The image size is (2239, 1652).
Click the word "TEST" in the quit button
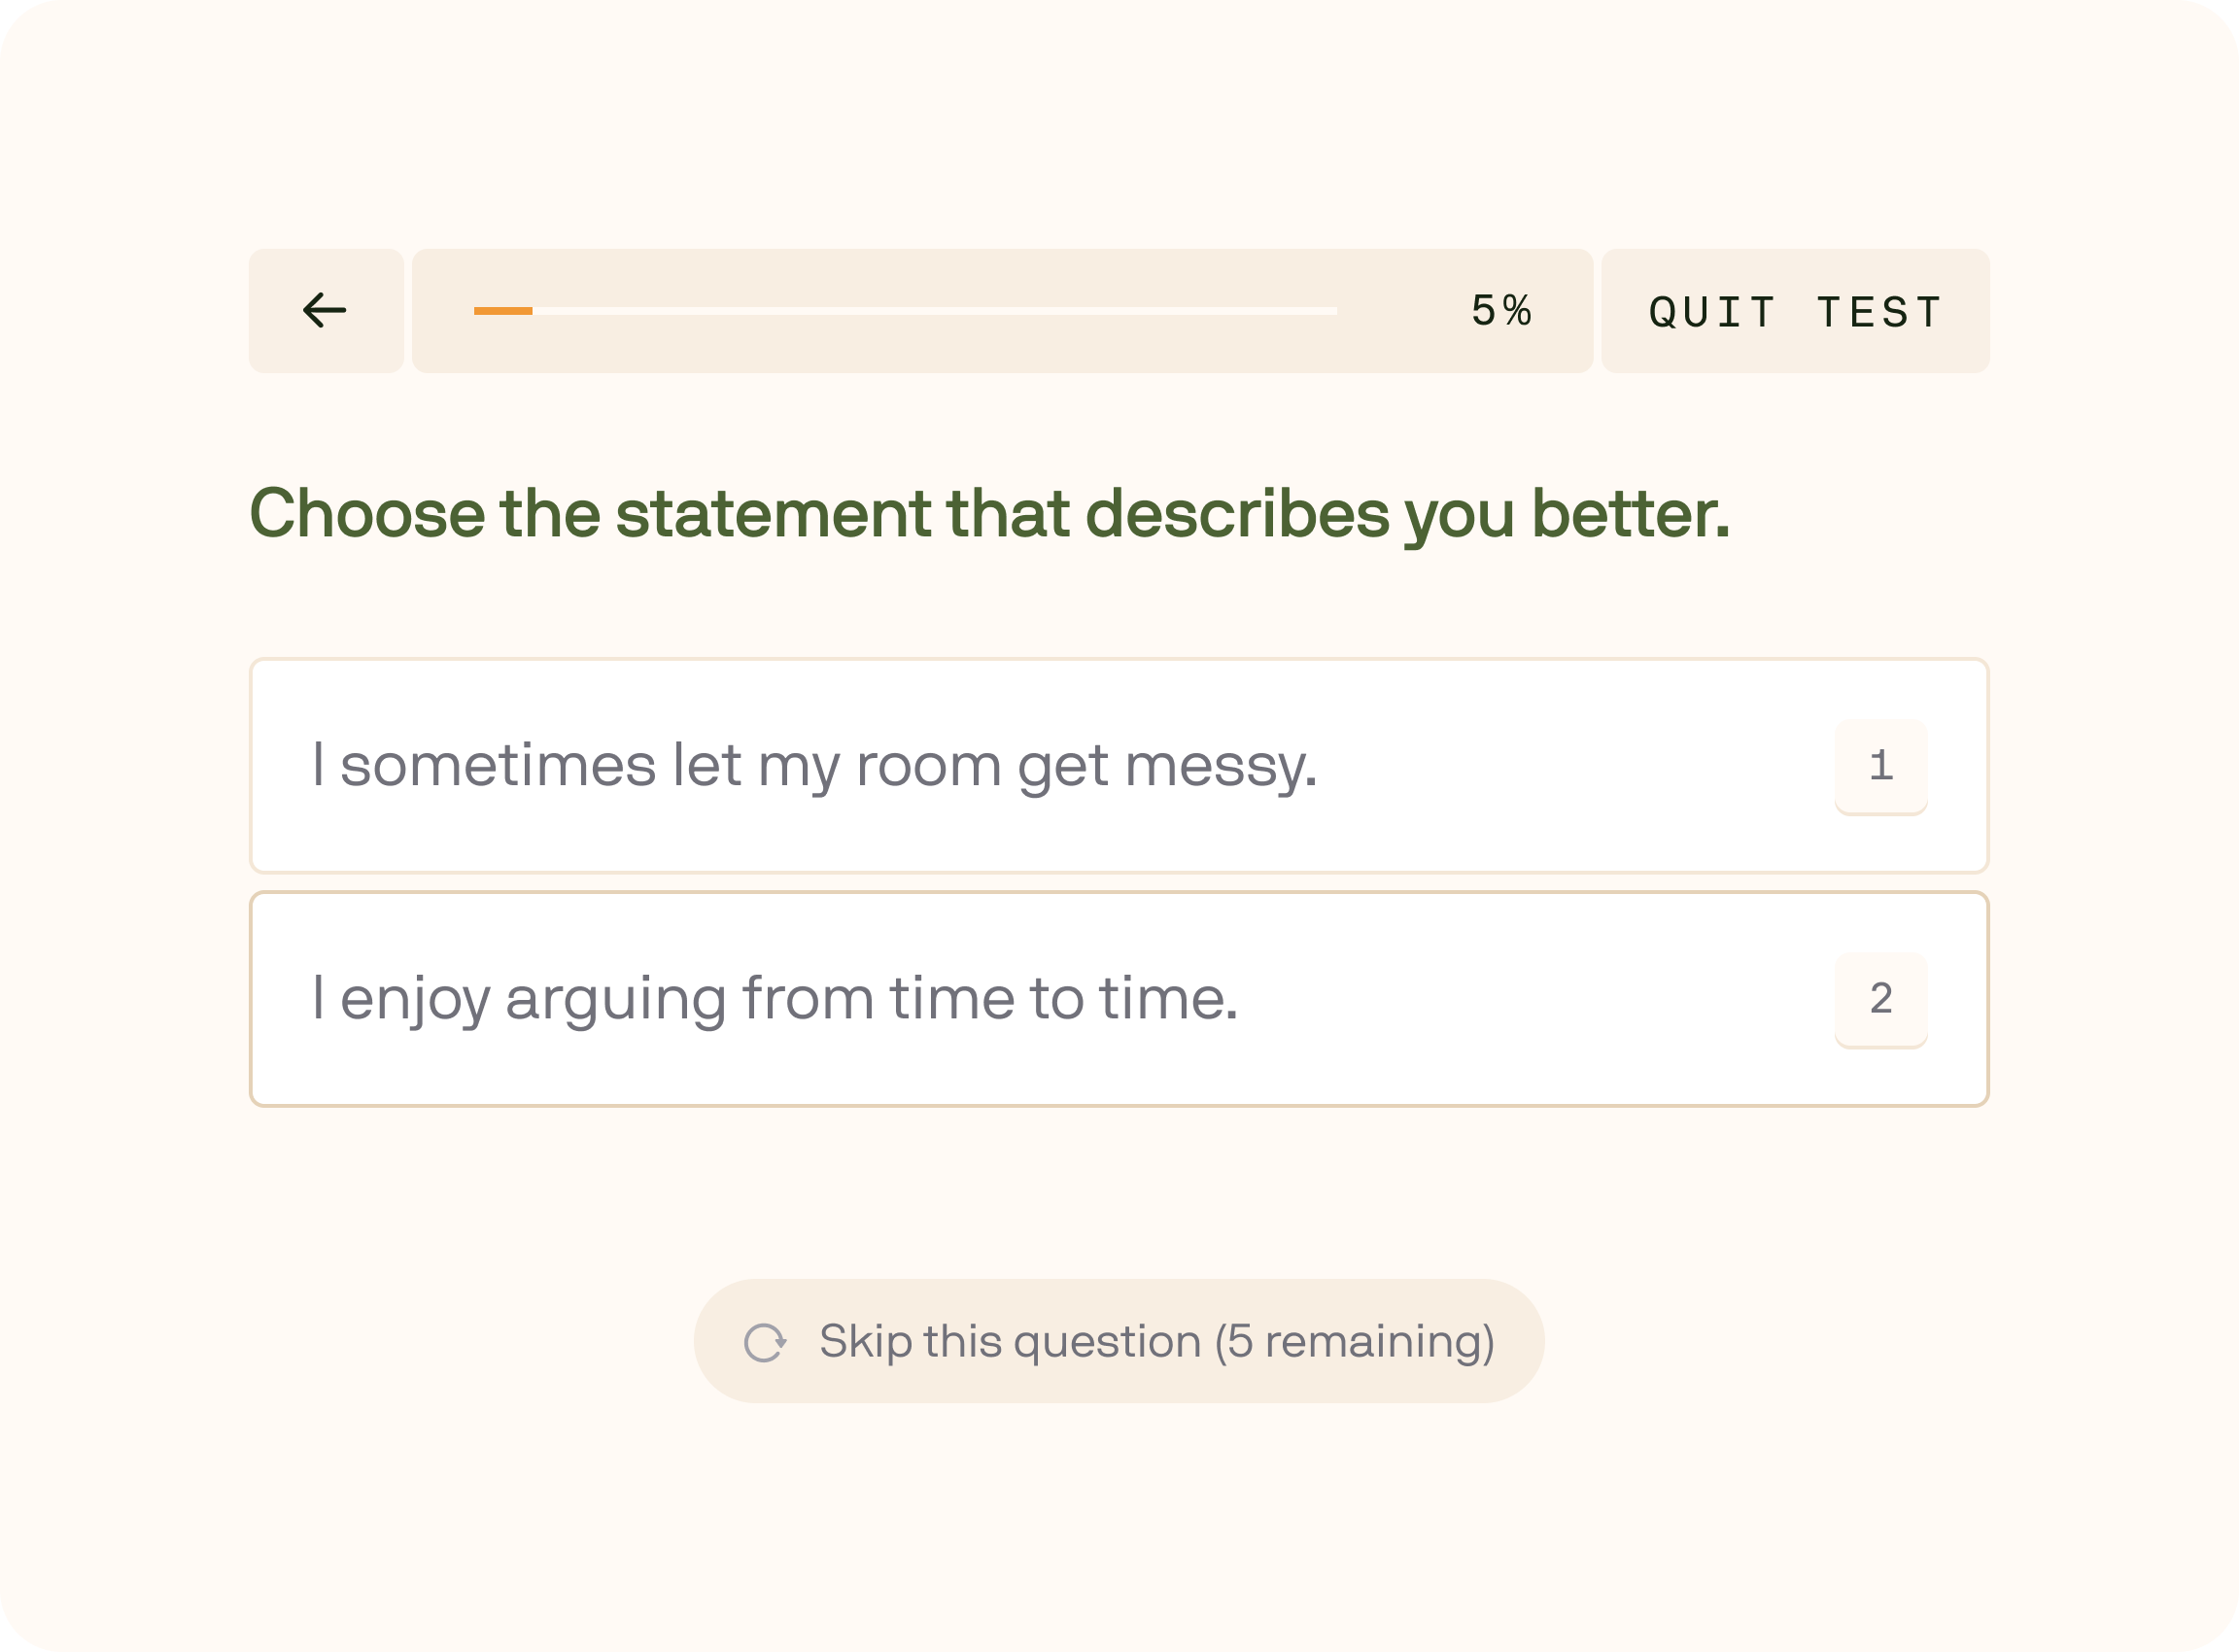pyautogui.click(x=1879, y=312)
